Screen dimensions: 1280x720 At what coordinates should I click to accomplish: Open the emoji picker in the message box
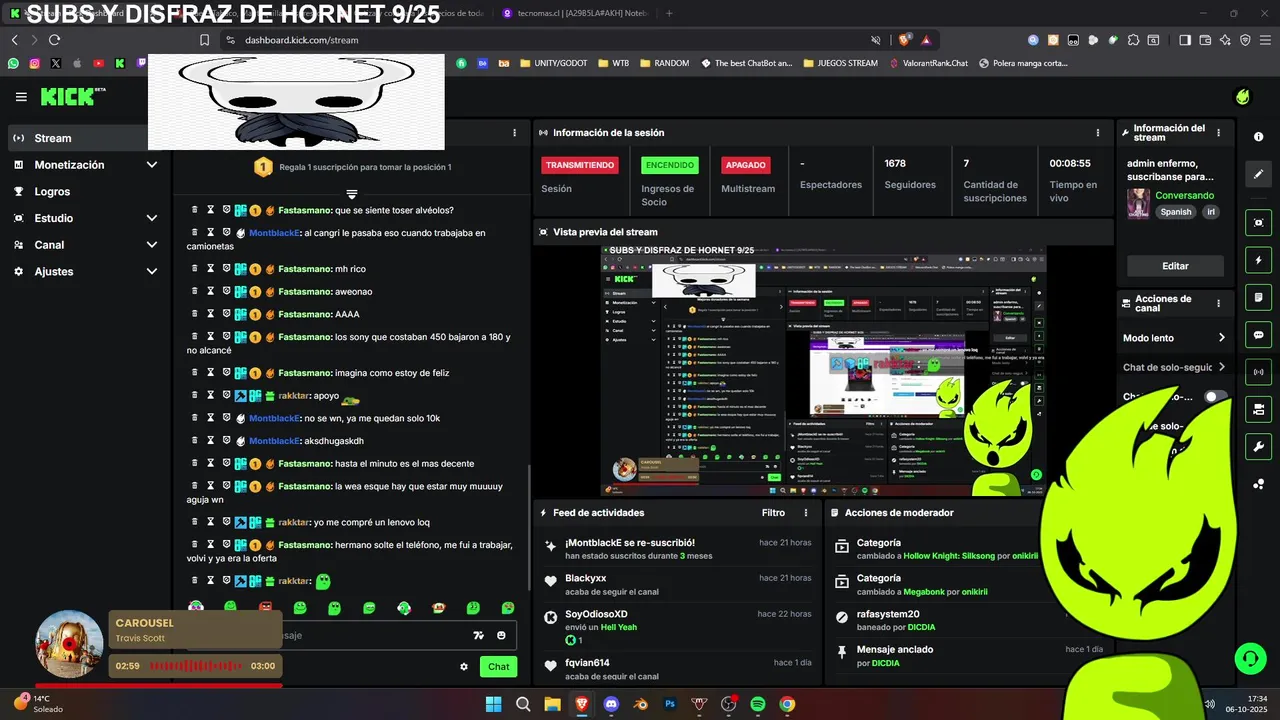[501, 635]
